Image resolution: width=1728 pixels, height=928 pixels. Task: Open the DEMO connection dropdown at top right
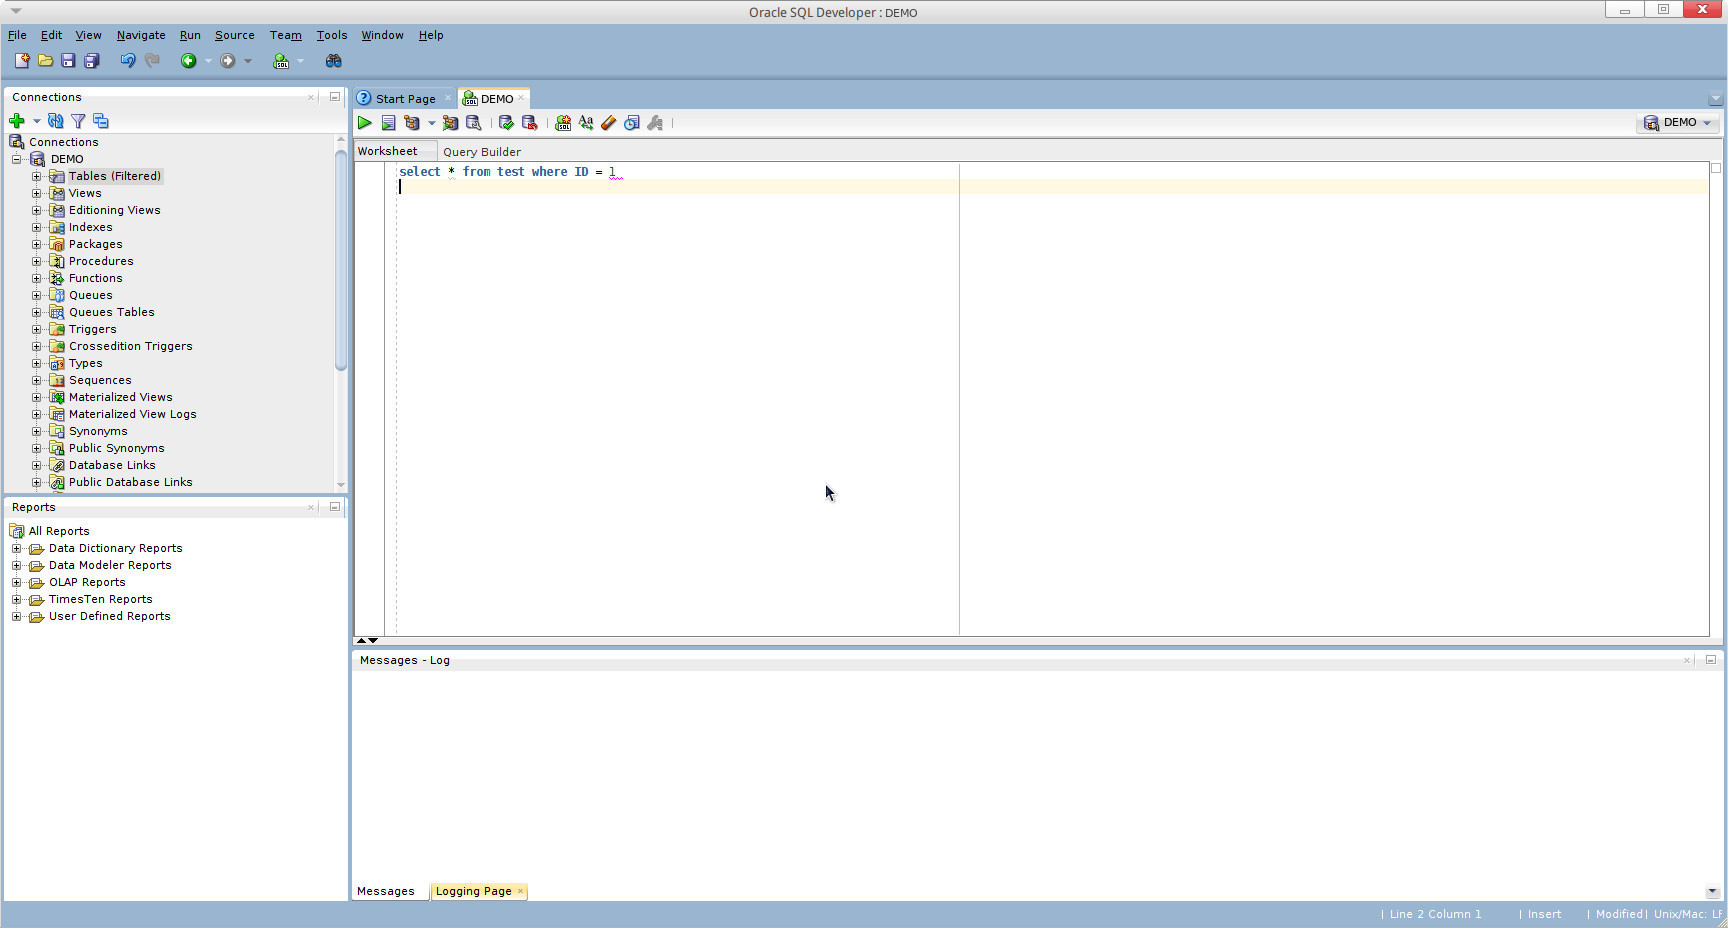(1679, 123)
